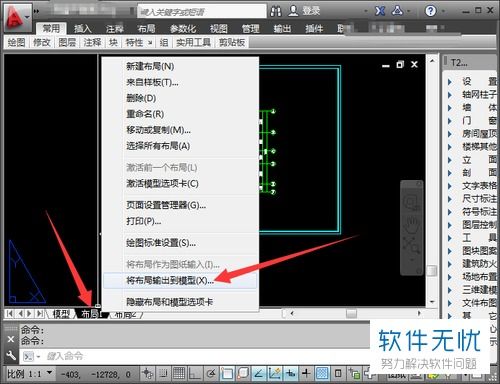Screen dimensions: 500x384
Task: Open the 输出 ribbon tab
Action: [282, 29]
